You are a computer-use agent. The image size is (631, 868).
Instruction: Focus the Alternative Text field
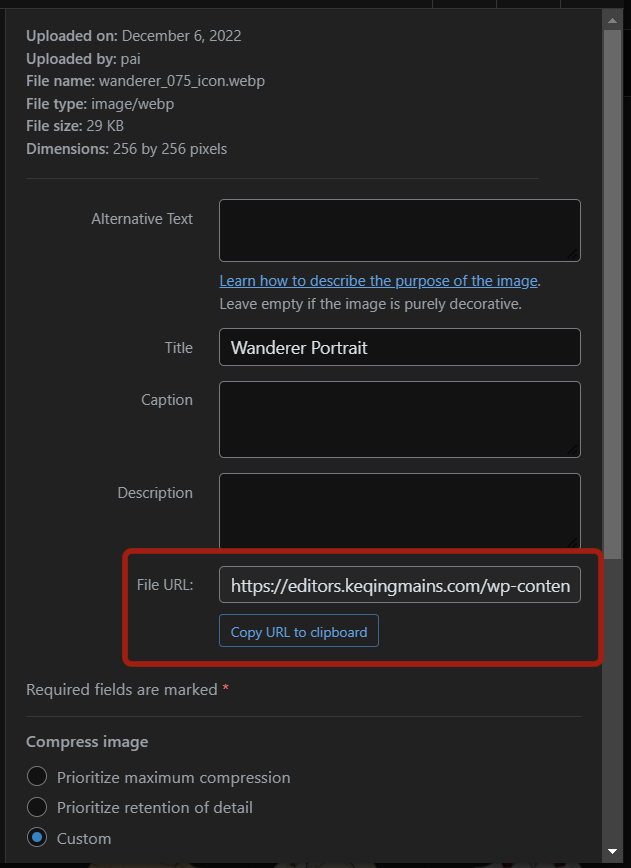[399, 230]
